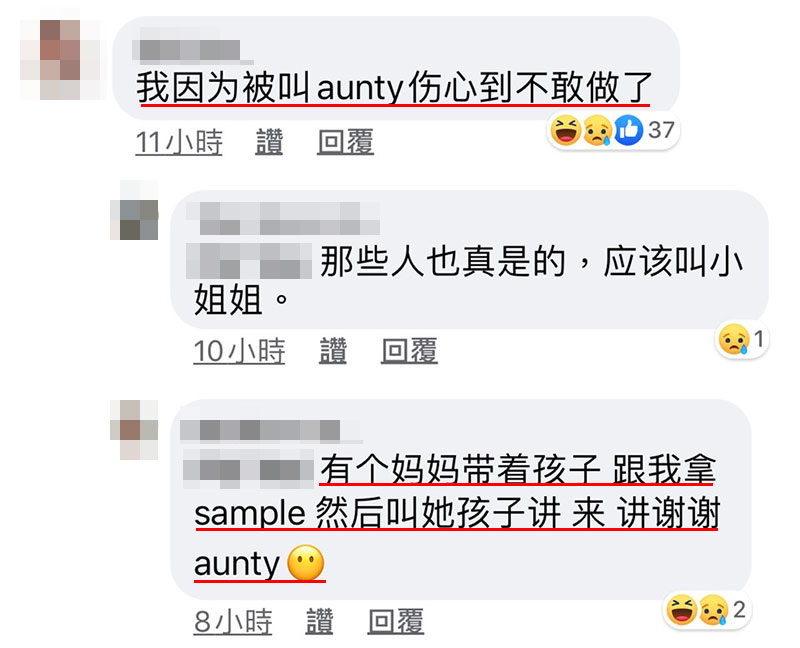Open the 37 reactions count
This screenshot has width=800, height=648.
[661, 130]
